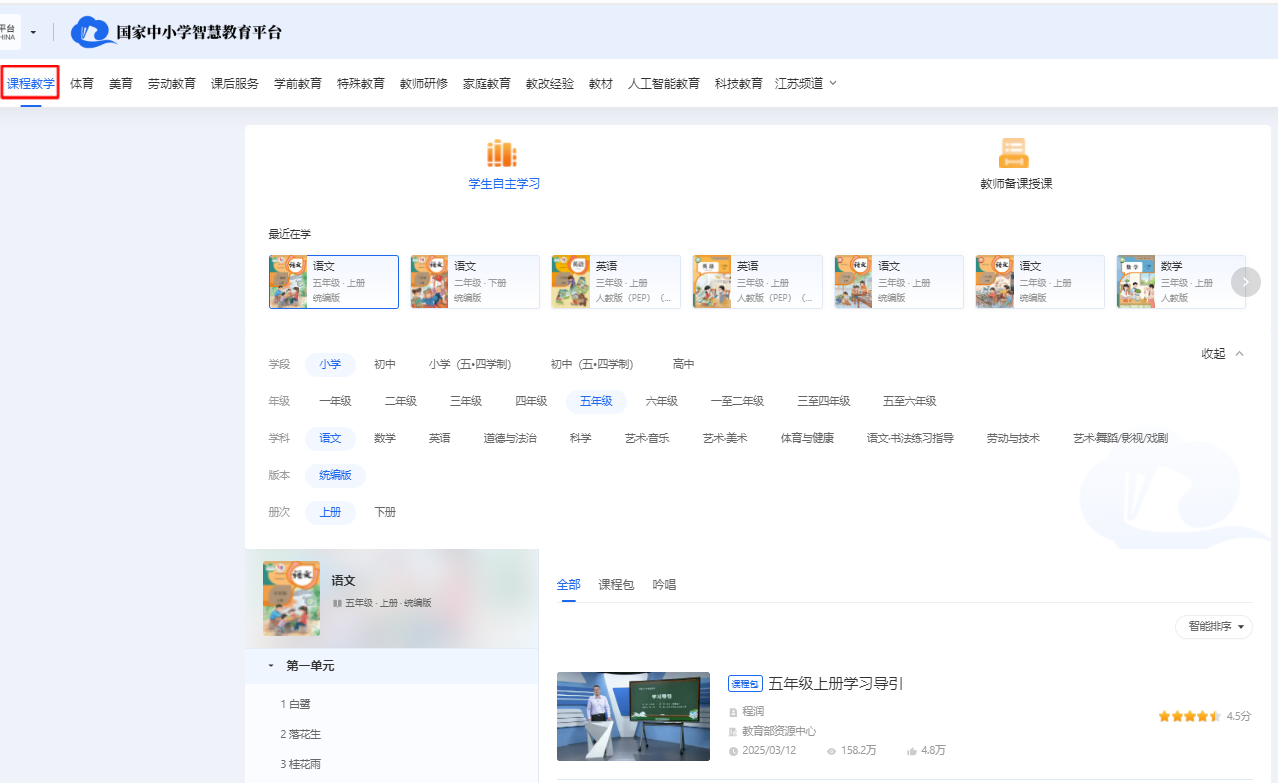
Task: Switch to the 课程包 tab above results
Action: tap(616, 584)
